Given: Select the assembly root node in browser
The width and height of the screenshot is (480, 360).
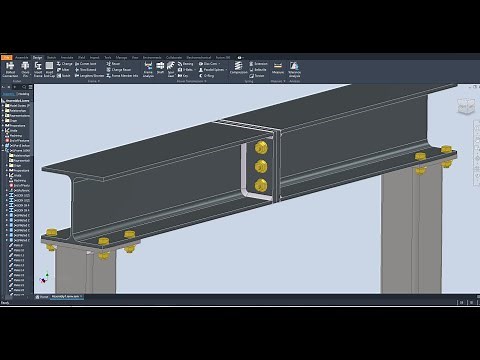Looking at the screenshot, I should coord(15,100).
